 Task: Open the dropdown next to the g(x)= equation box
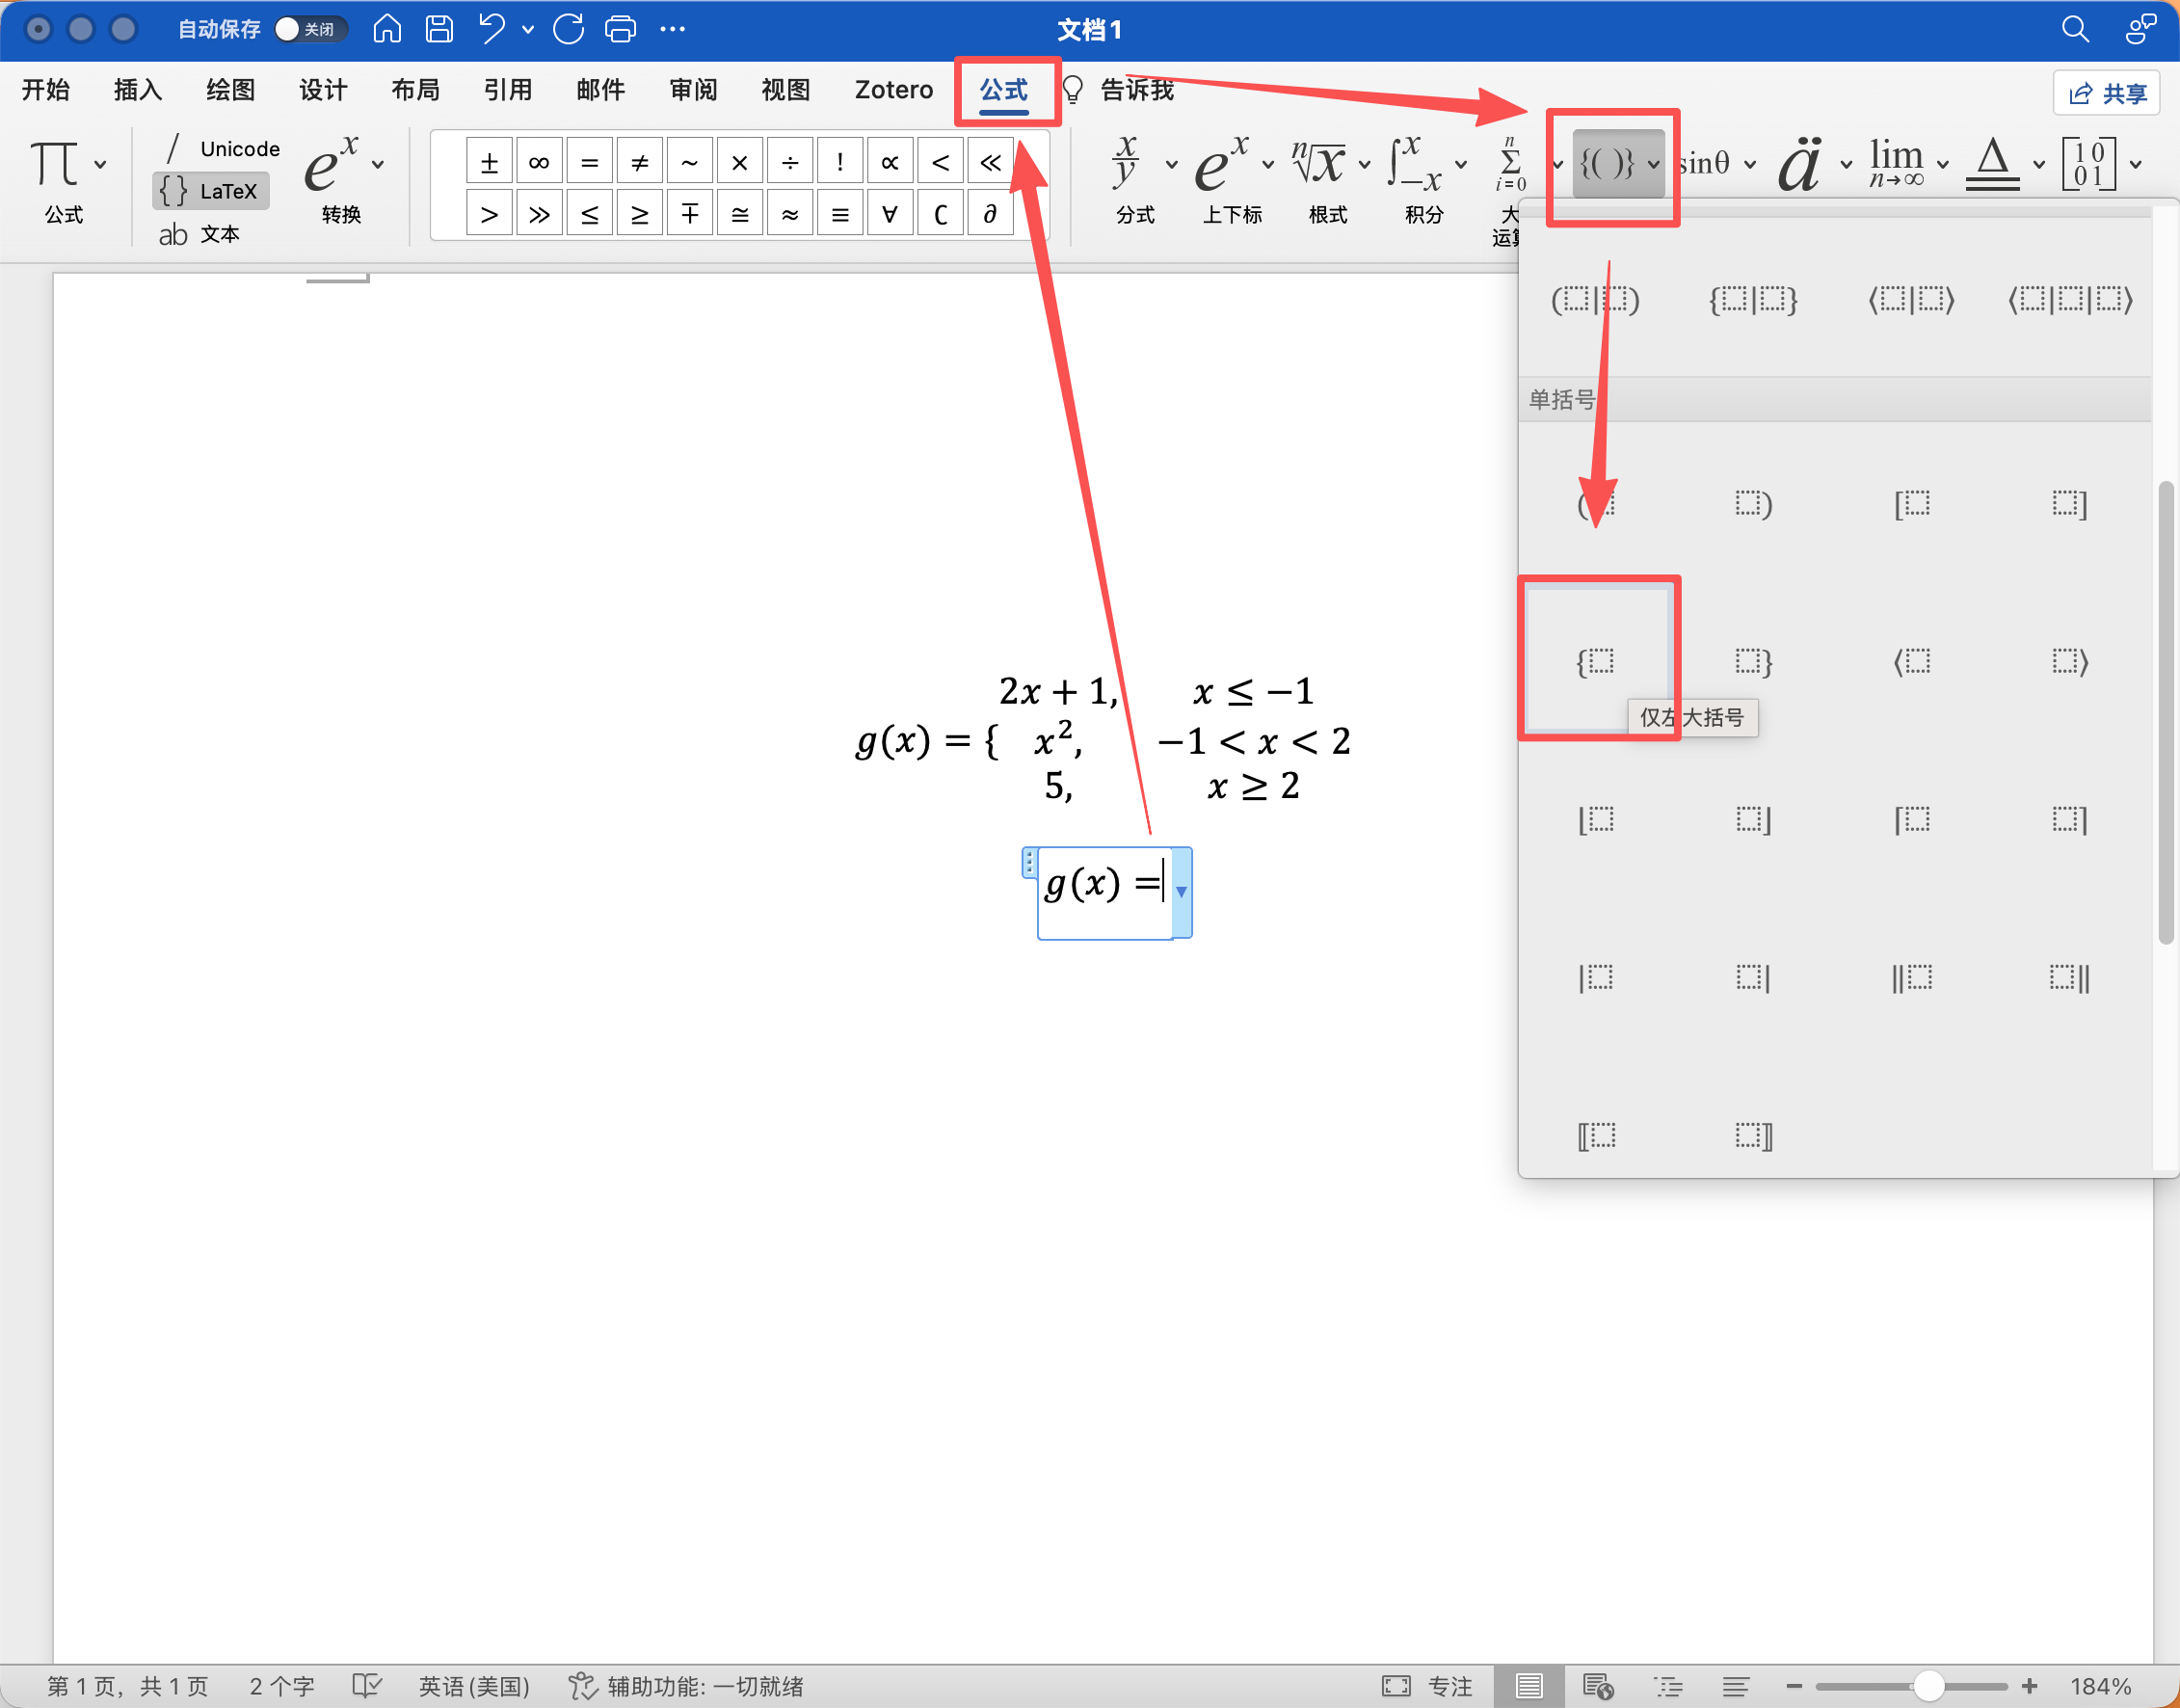point(1183,893)
